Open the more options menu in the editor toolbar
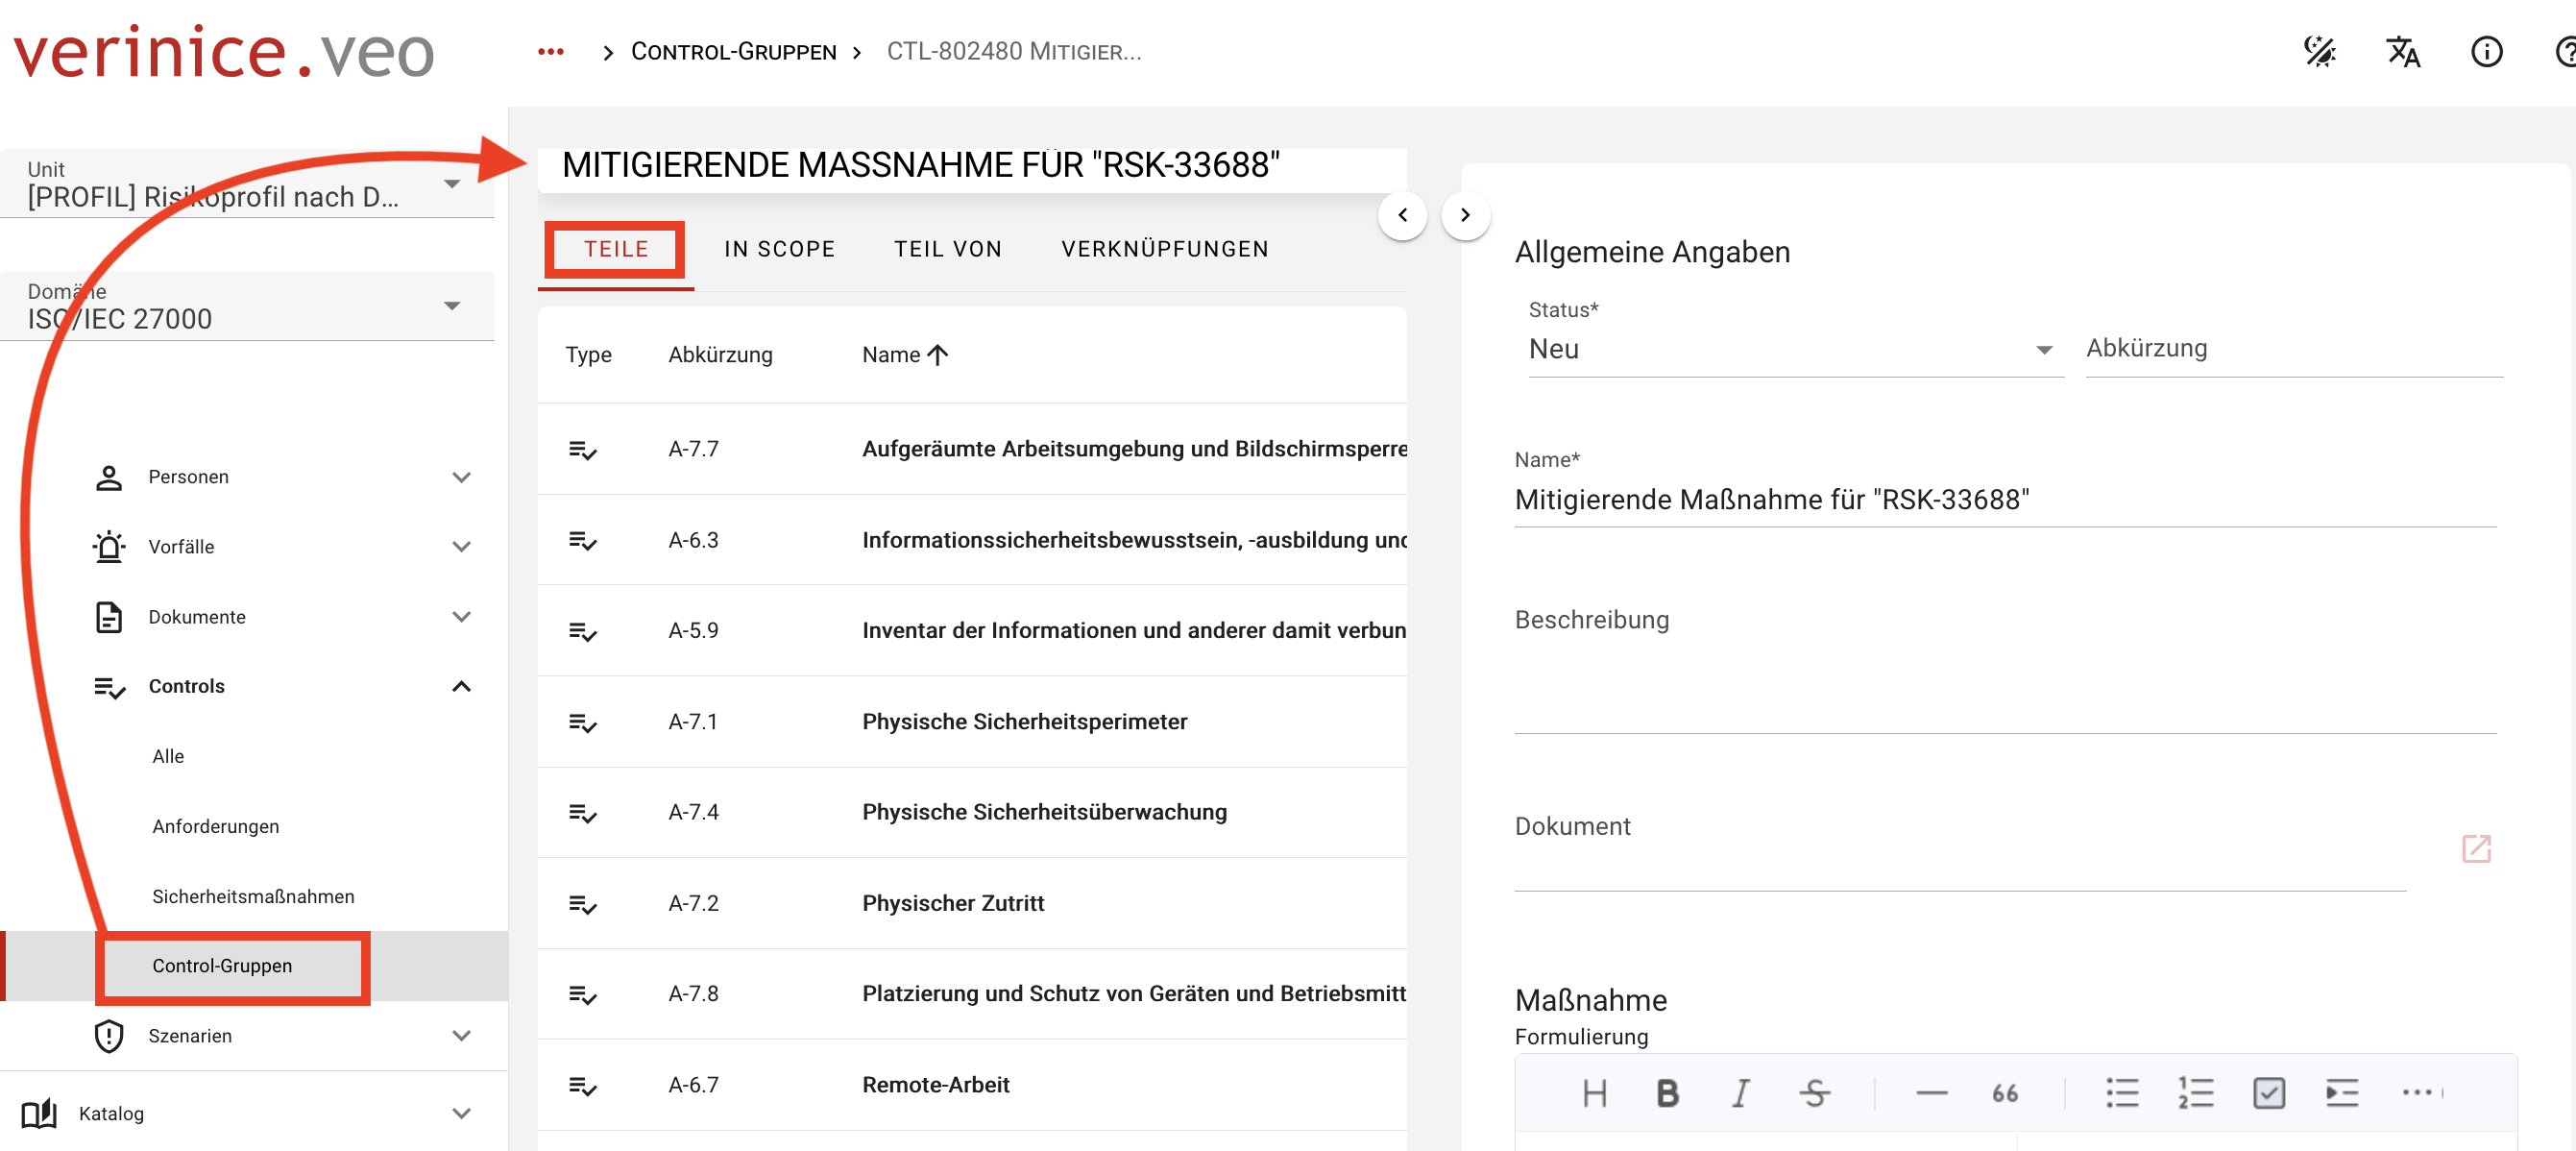This screenshot has height=1151, width=2576. point(2419,1092)
